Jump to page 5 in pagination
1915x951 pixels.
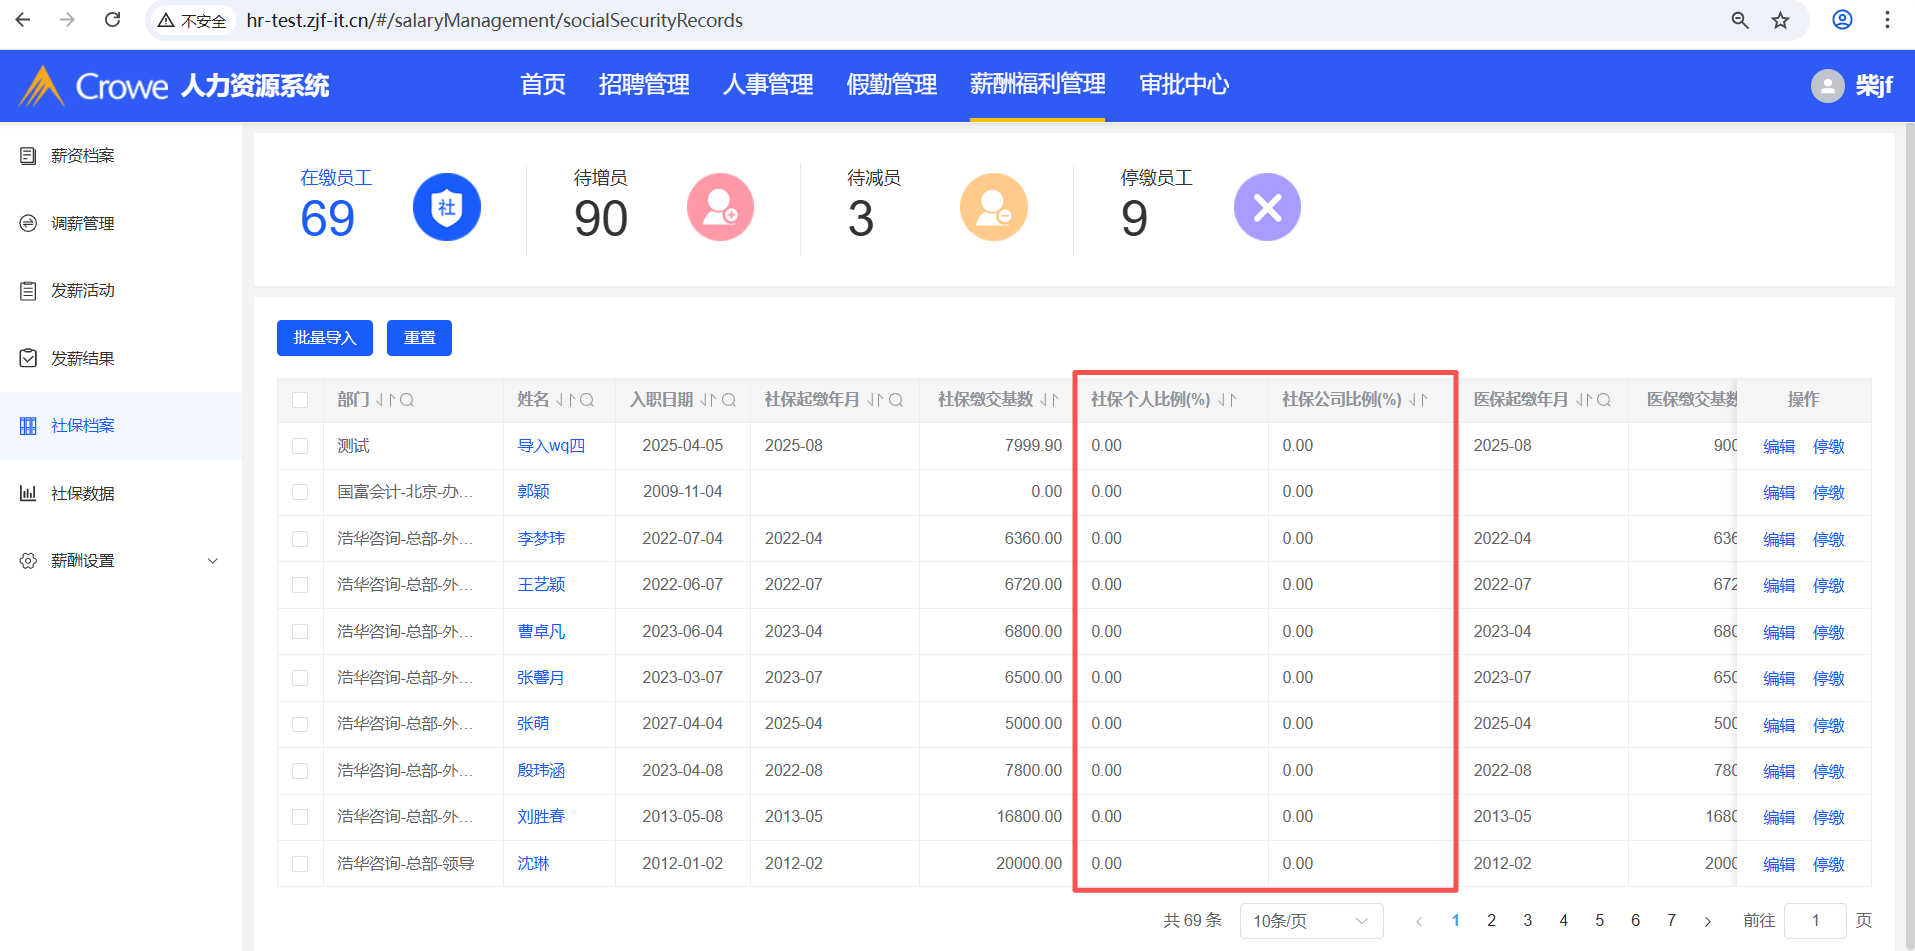1599,921
